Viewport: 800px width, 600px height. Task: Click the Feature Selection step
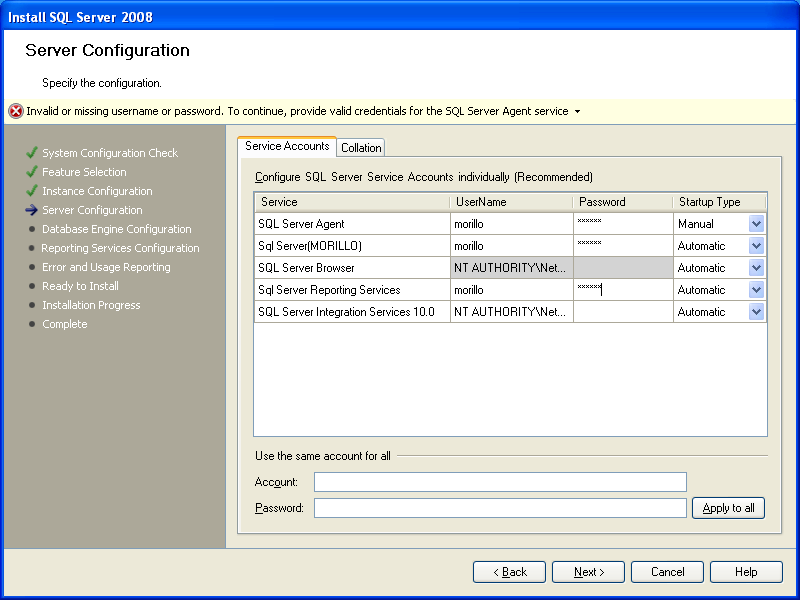(x=84, y=171)
